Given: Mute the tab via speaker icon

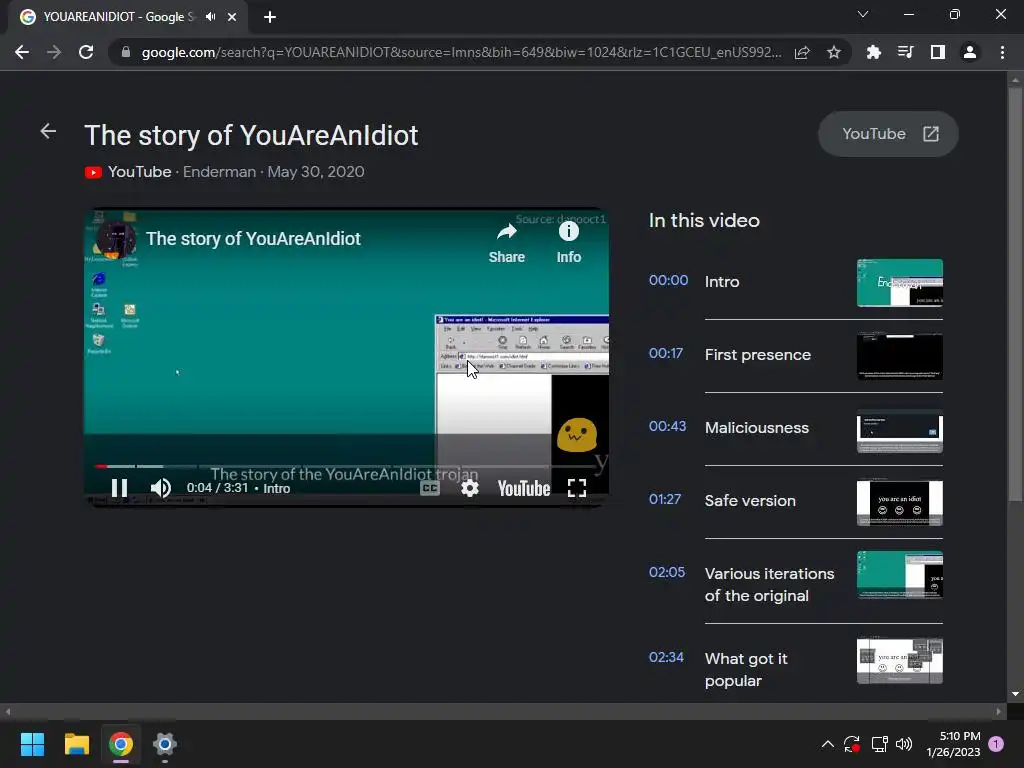Looking at the screenshot, I should (210, 17).
